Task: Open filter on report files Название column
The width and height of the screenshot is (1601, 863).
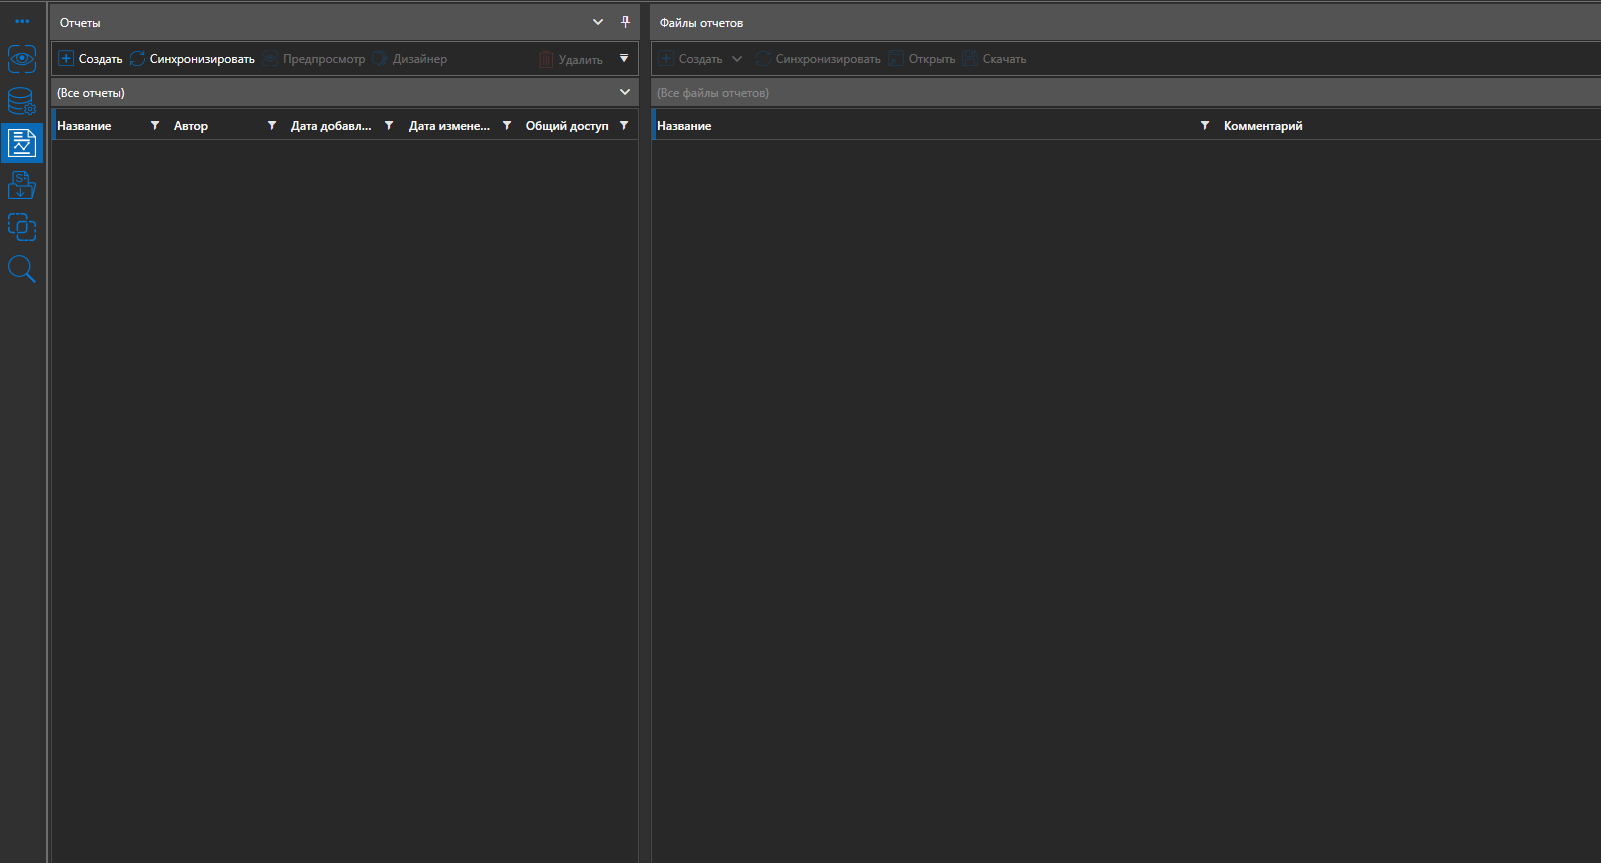Action: pos(1205,126)
